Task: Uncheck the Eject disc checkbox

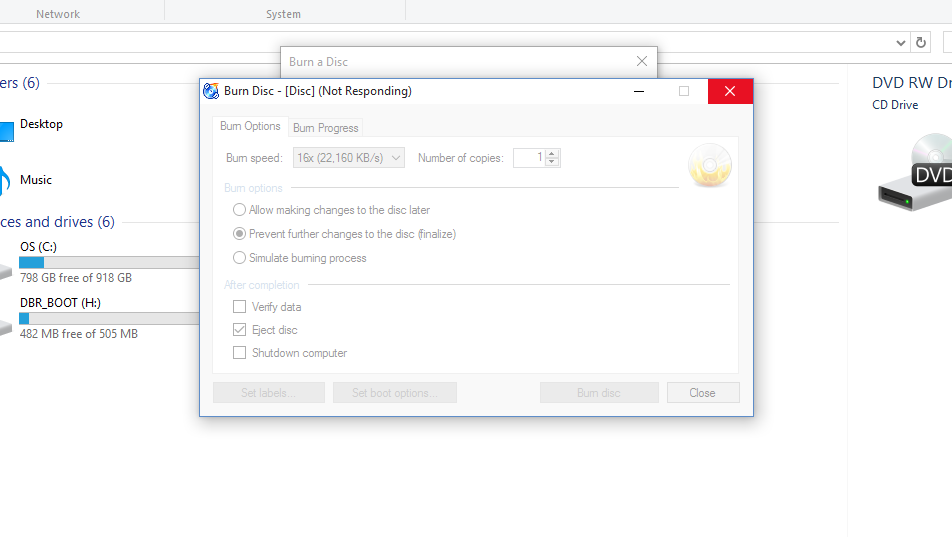Action: pos(239,330)
